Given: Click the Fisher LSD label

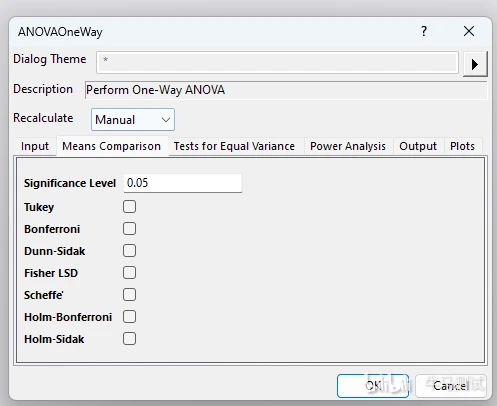Looking at the screenshot, I should [51, 273].
